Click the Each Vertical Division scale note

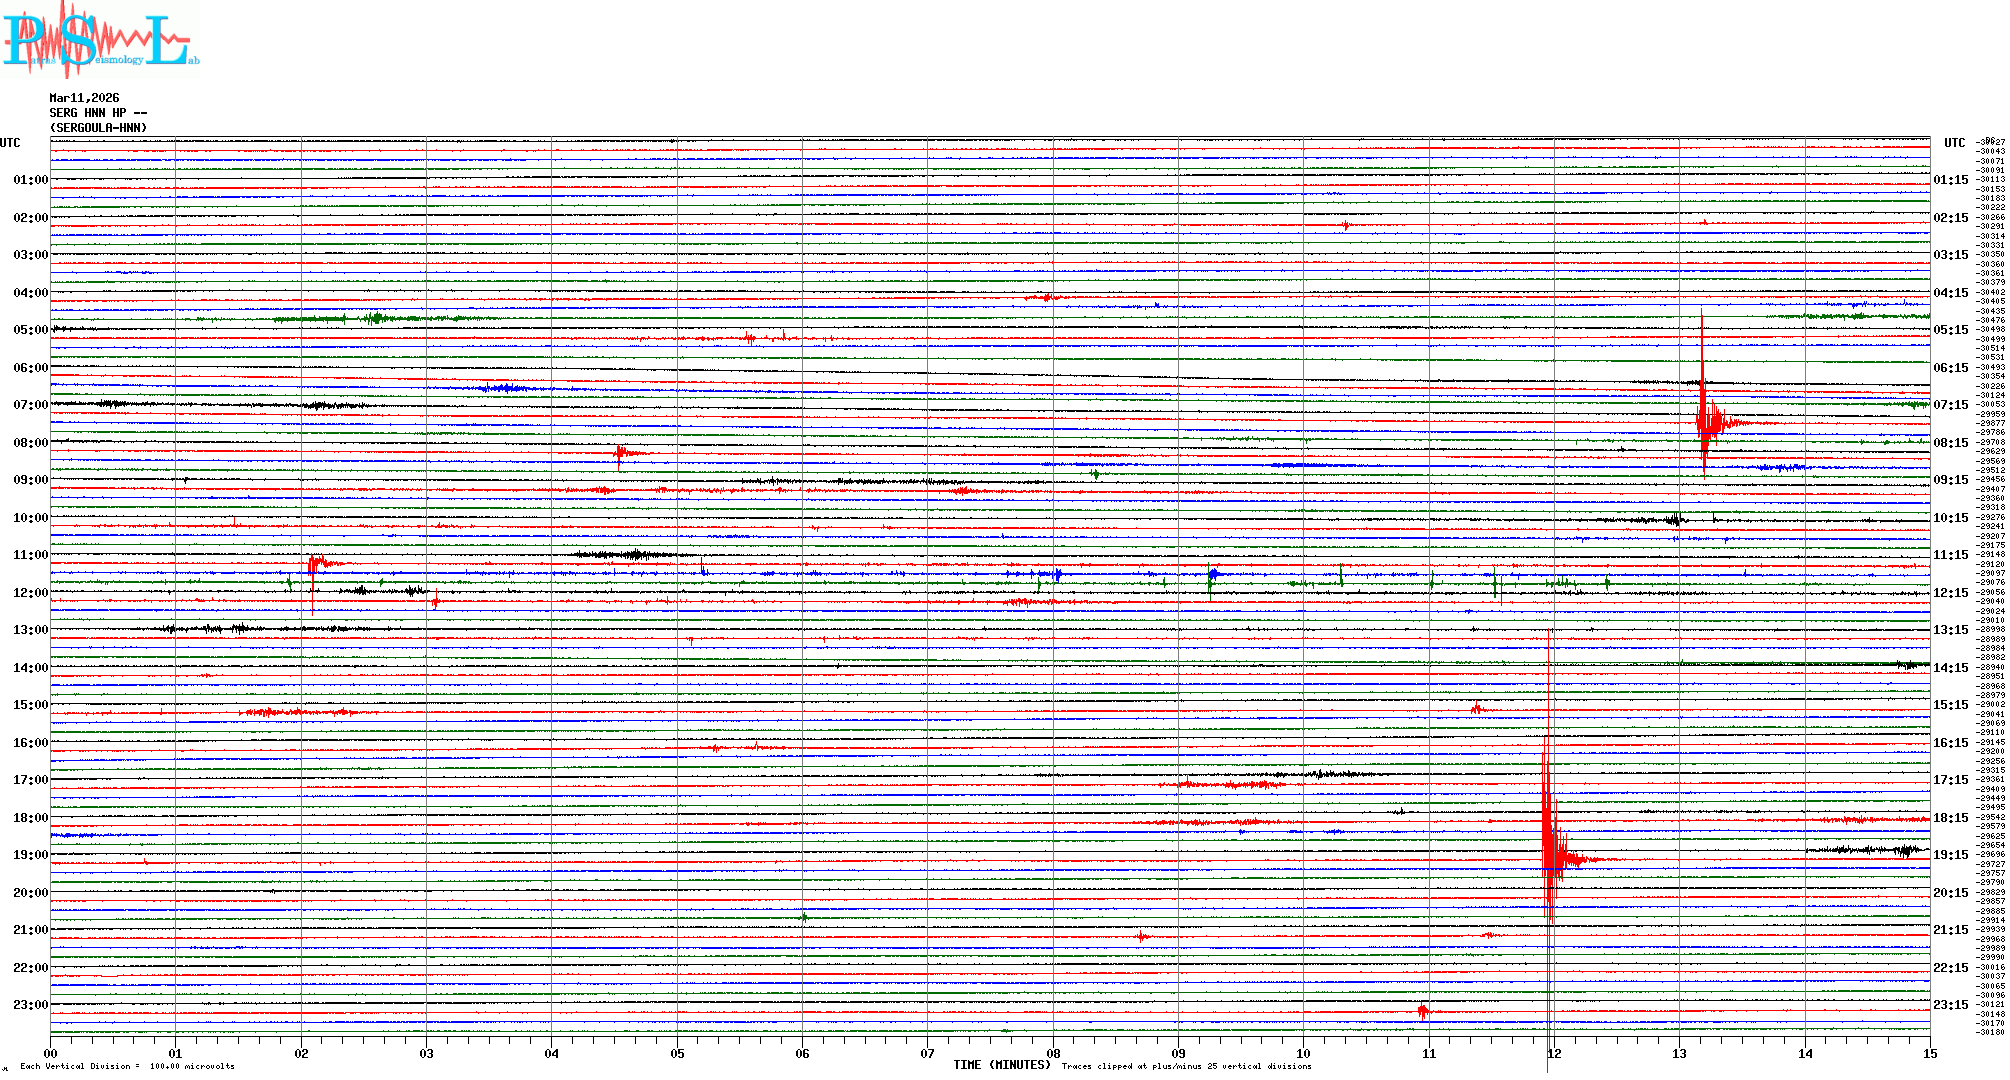point(127,1066)
